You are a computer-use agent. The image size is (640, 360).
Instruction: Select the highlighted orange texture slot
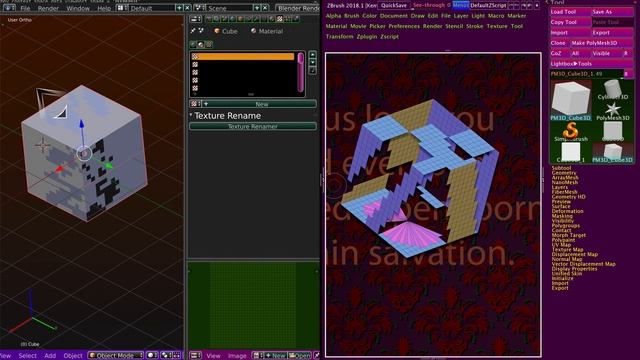click(x=244, y=56)
